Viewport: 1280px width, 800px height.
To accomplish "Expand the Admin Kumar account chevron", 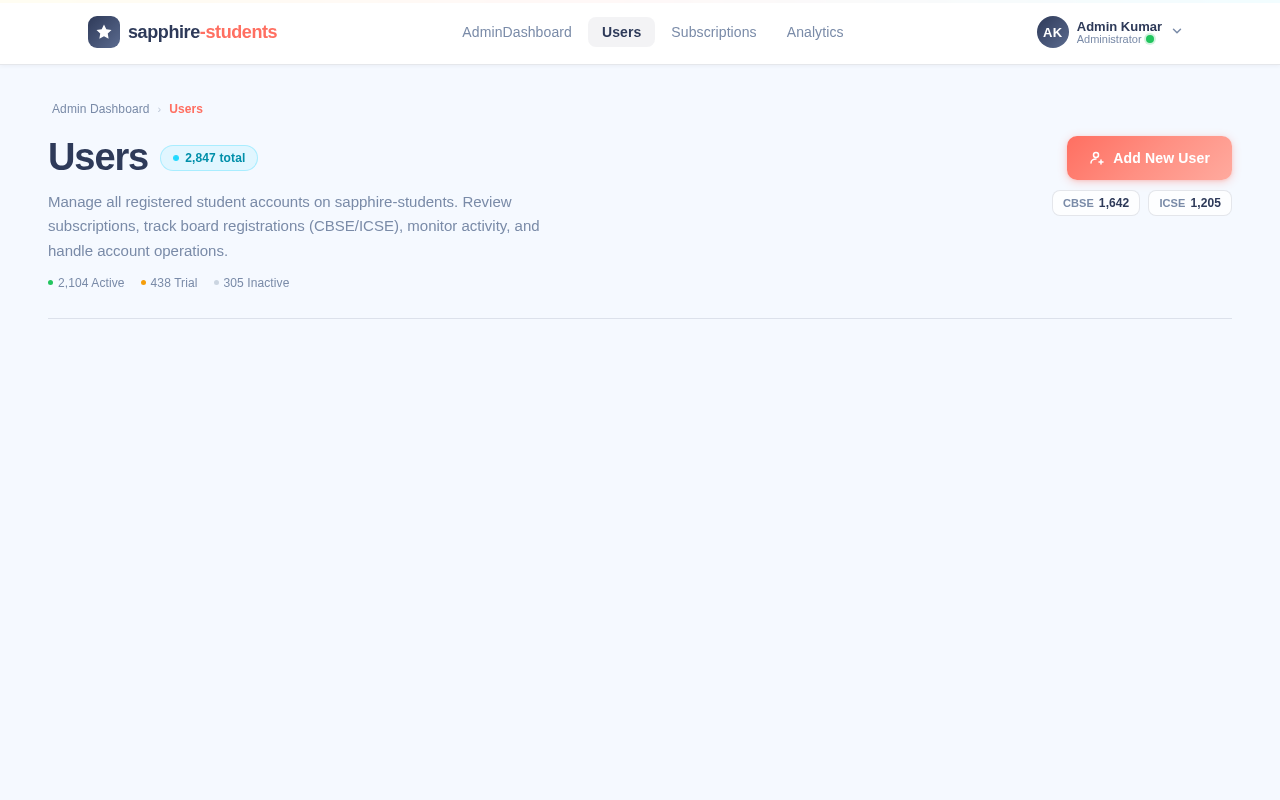I will pyautogui.click(x=1177, y=31).
